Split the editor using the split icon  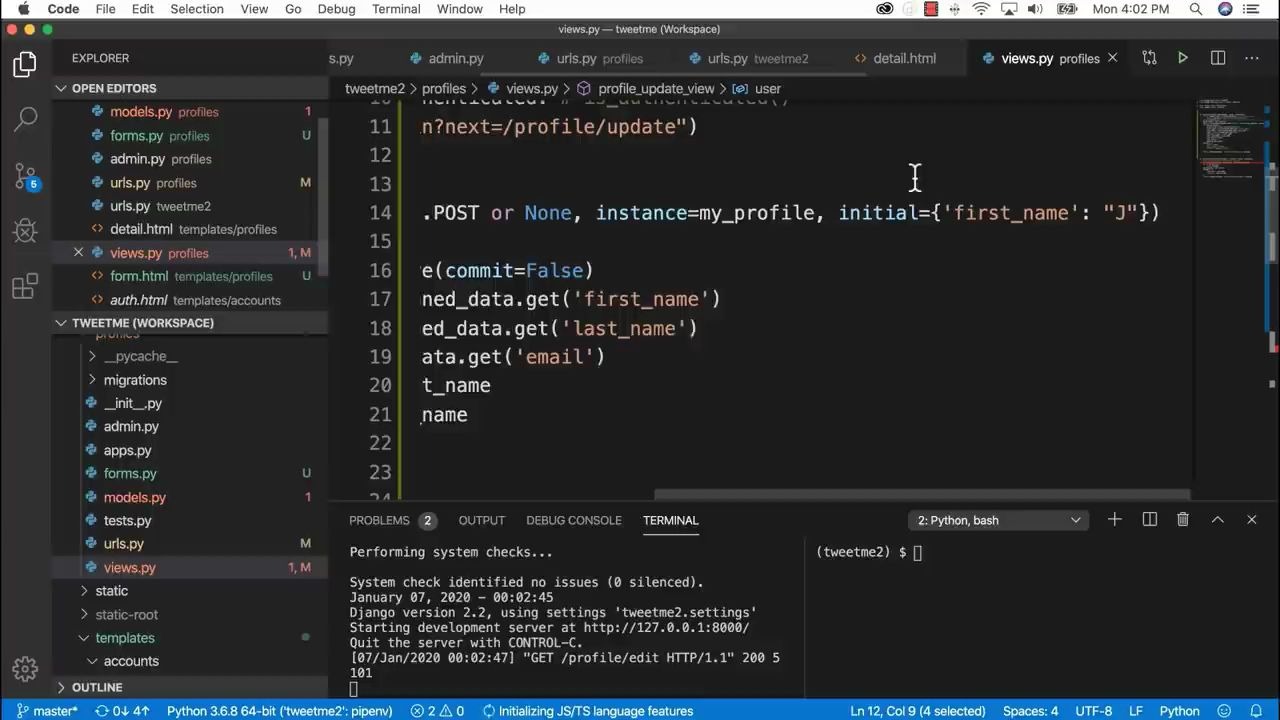click(1217, 58)
